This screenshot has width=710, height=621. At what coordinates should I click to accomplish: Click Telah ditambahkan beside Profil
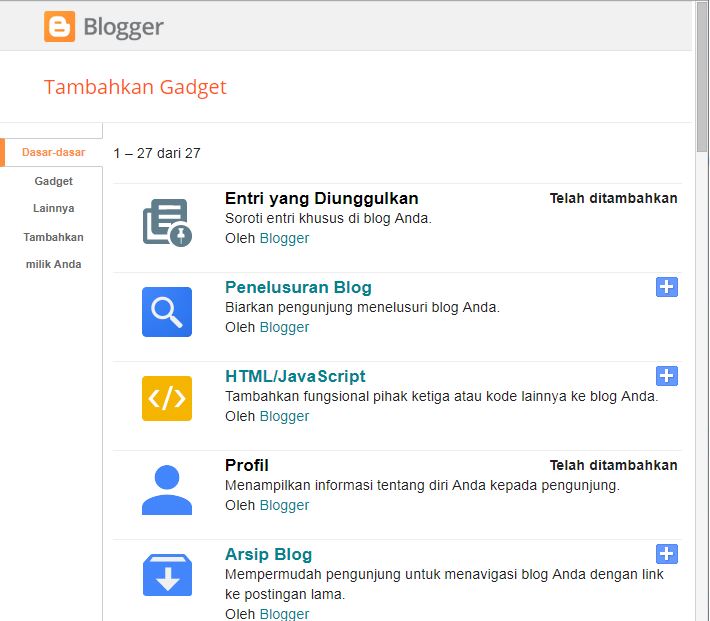[x=614, y=465]
